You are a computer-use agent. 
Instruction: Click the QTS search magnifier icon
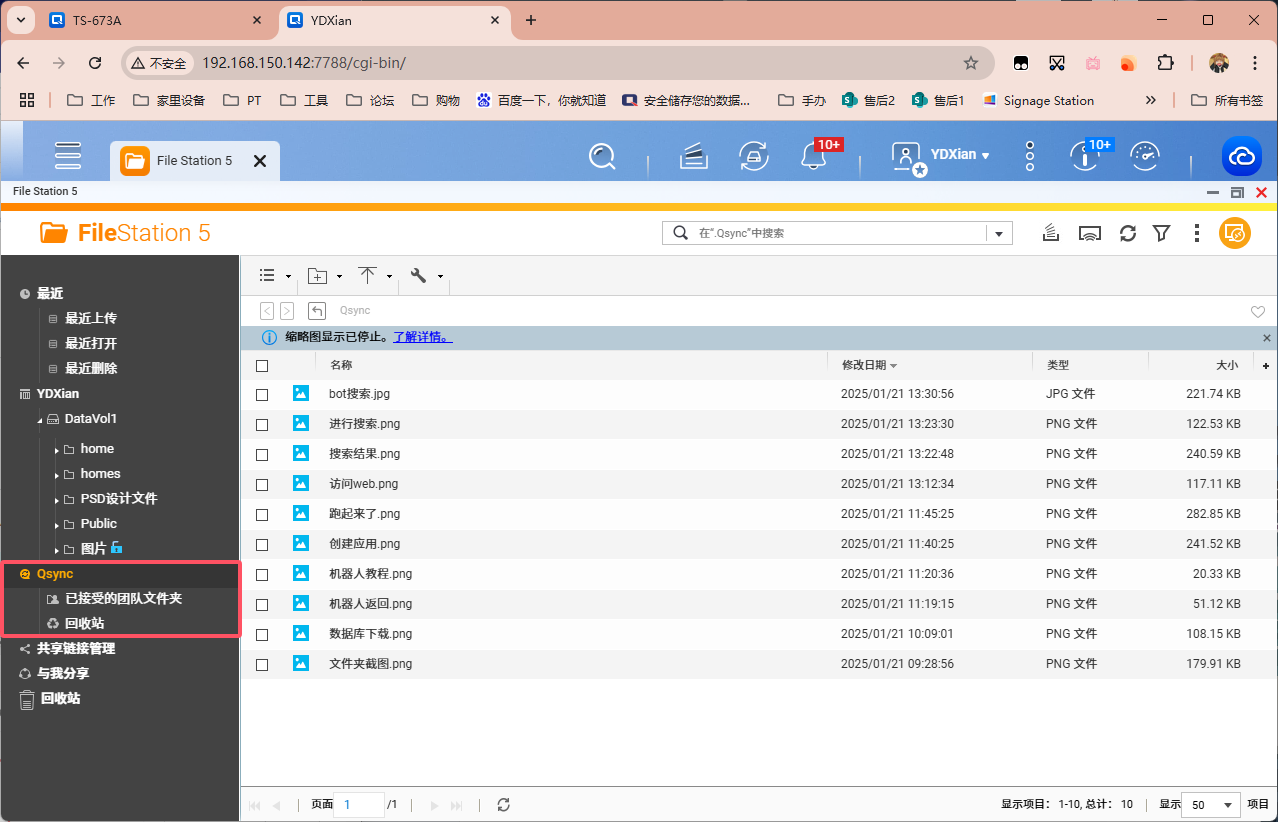(x=602, y=156)
